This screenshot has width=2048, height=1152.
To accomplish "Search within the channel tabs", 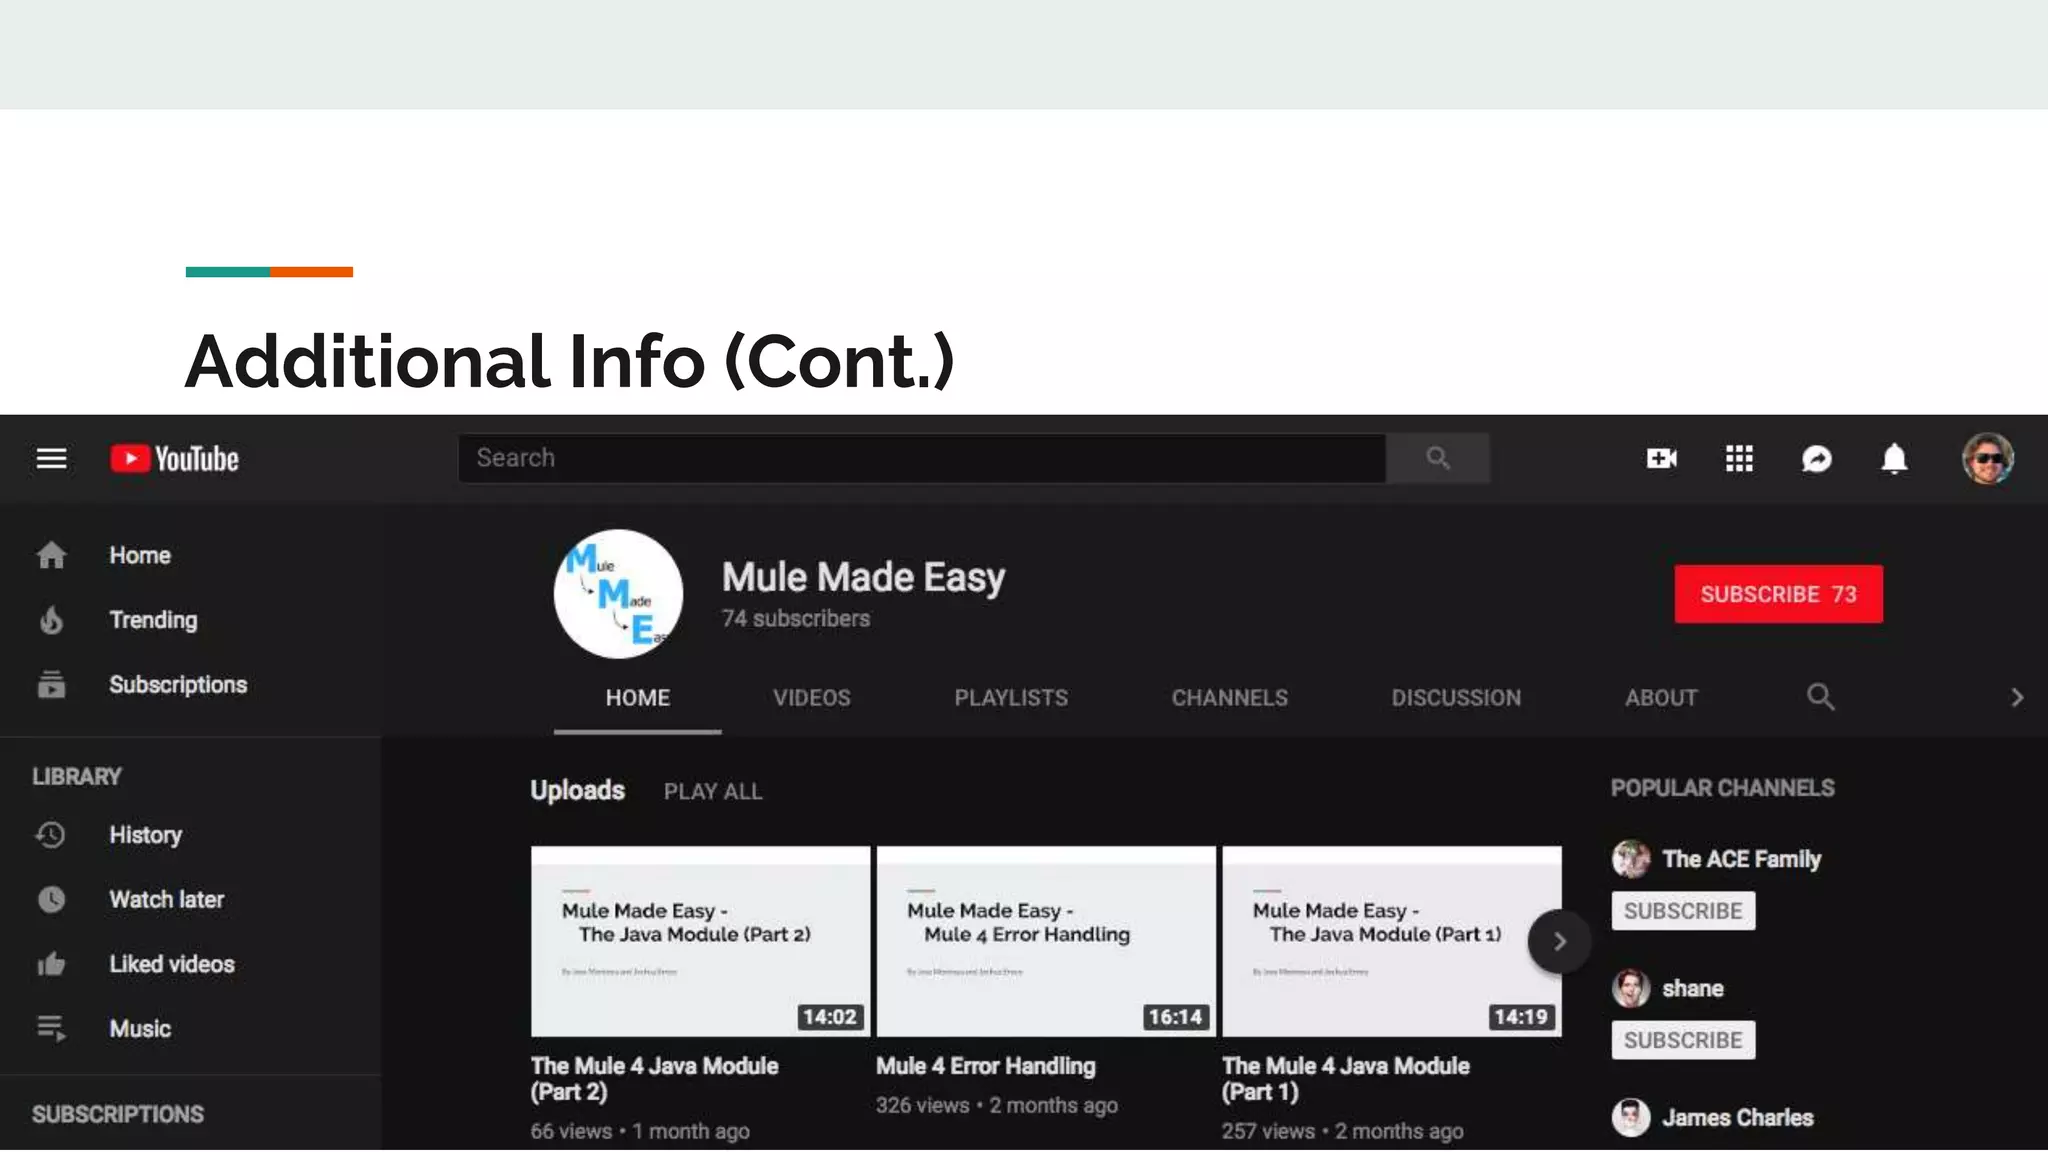I will 1820,697.
